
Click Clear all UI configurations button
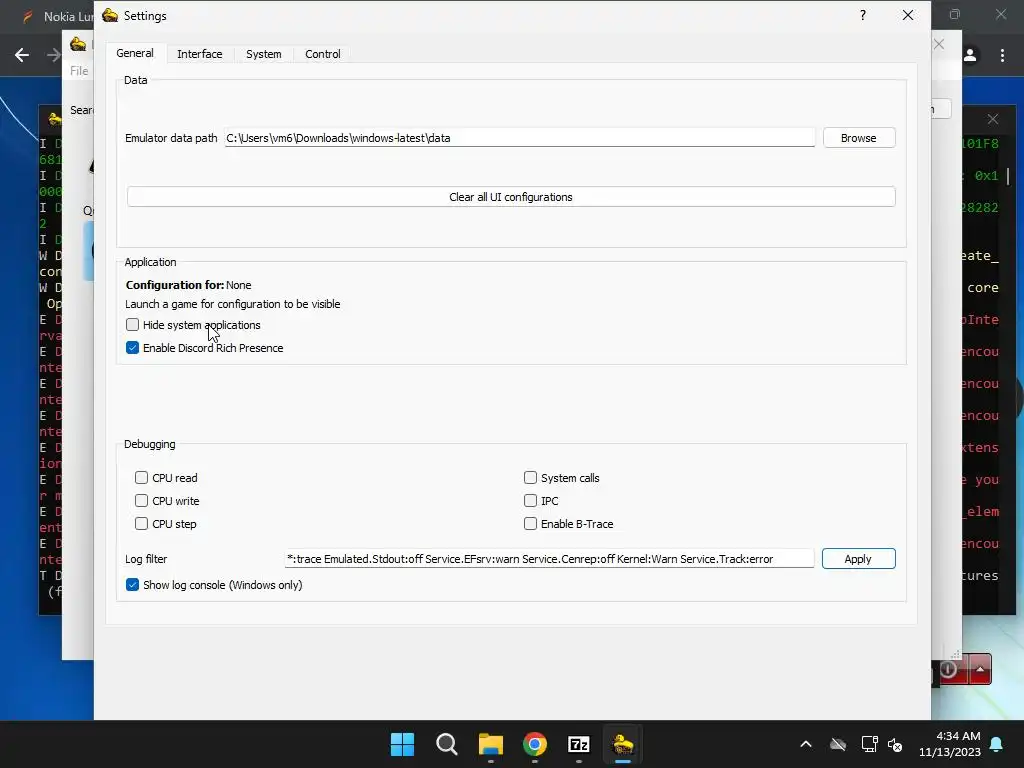click(511, 197)
